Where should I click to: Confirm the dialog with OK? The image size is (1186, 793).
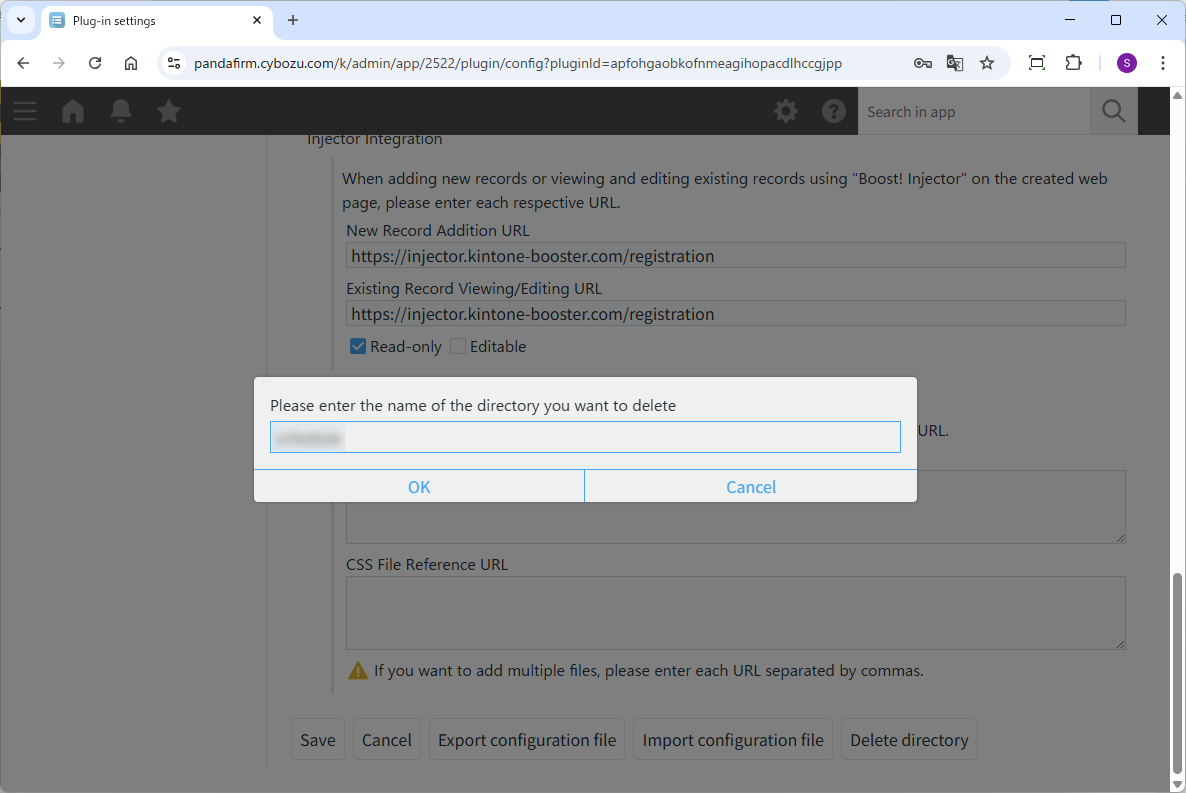point(419,487)
